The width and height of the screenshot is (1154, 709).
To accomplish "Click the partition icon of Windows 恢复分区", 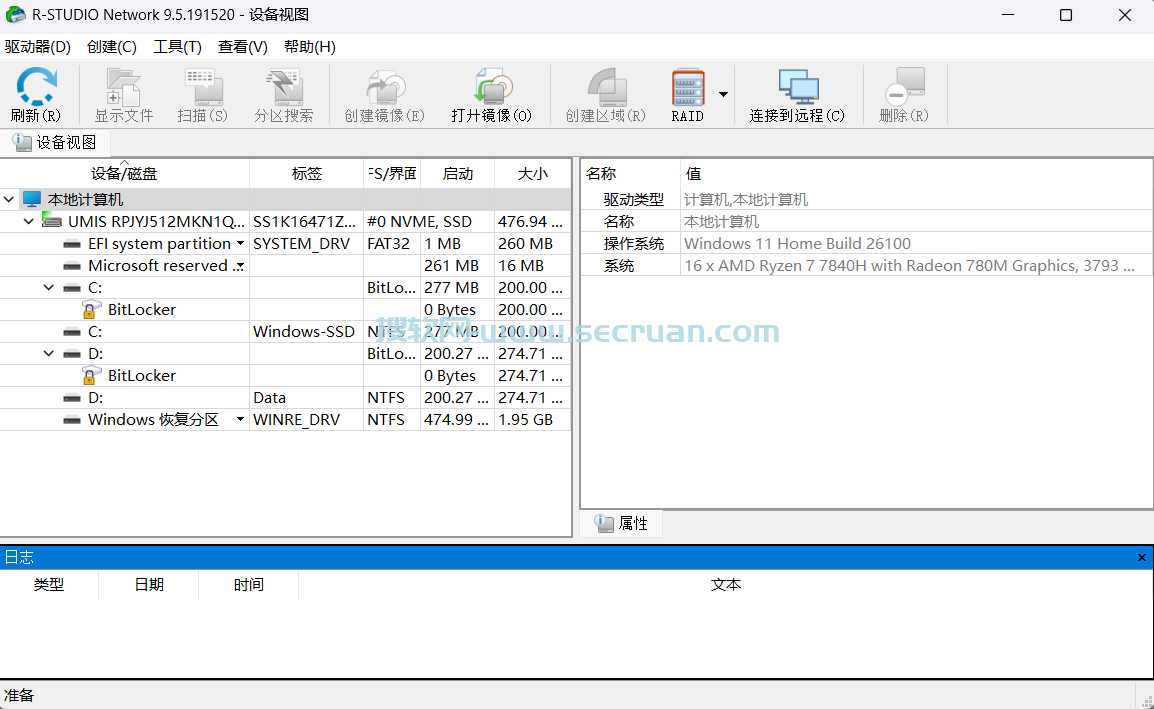I will coord(72,420).
